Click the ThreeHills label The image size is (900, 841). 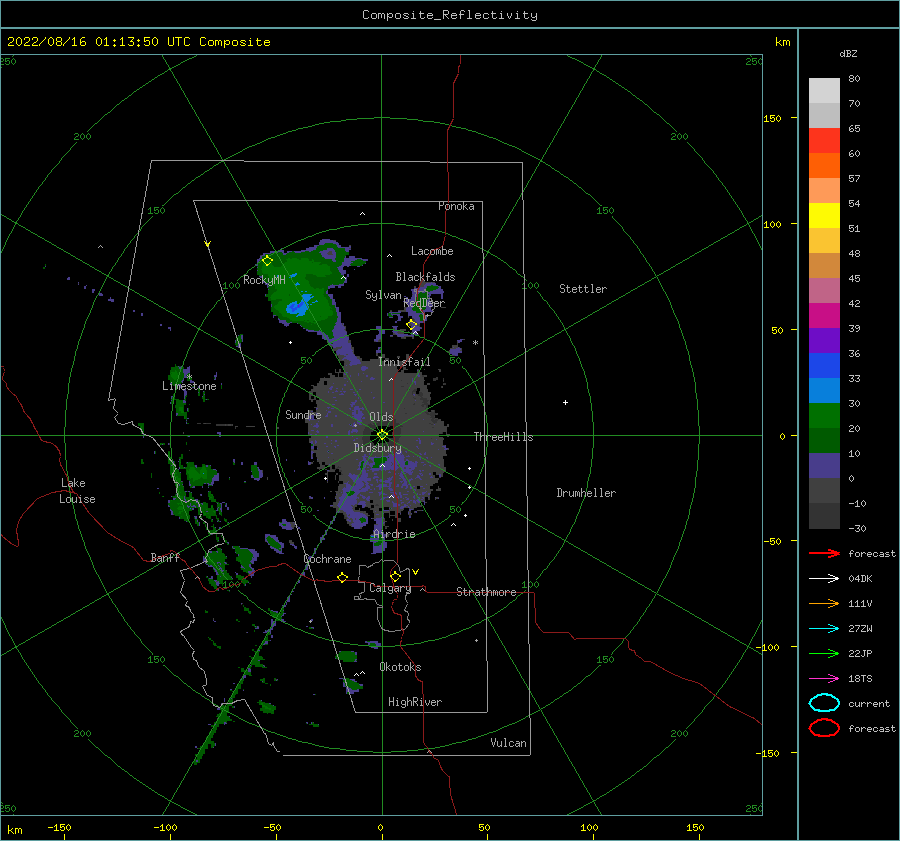(503, 437)
